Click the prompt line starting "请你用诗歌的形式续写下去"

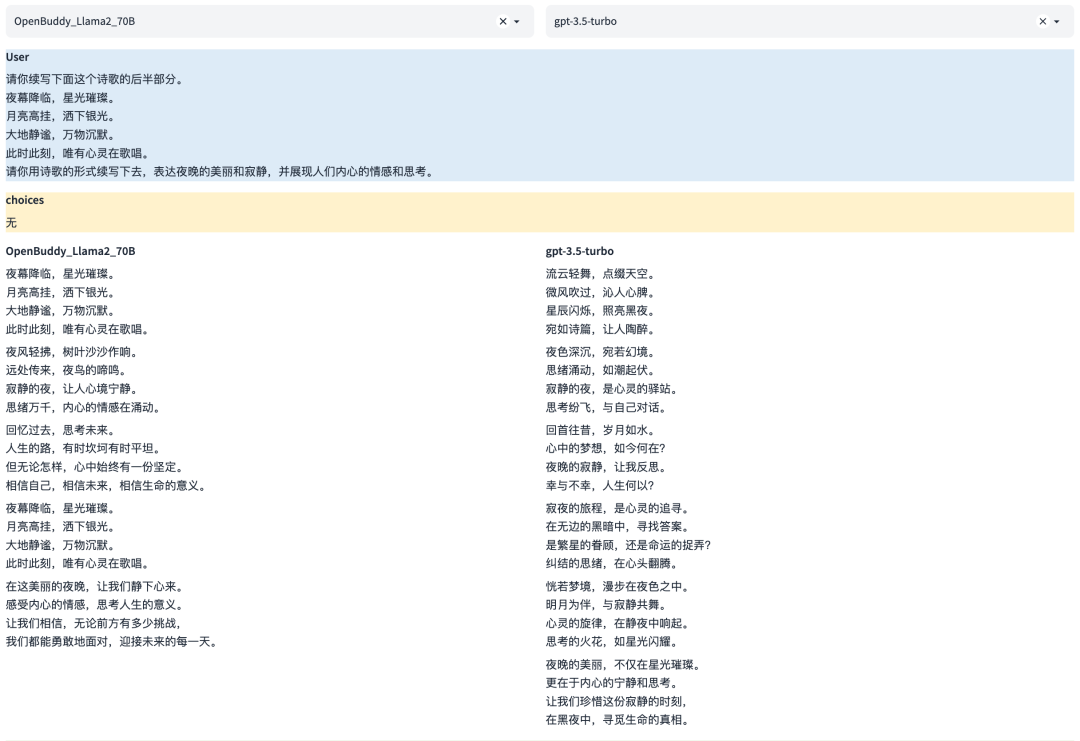[221, 171]
